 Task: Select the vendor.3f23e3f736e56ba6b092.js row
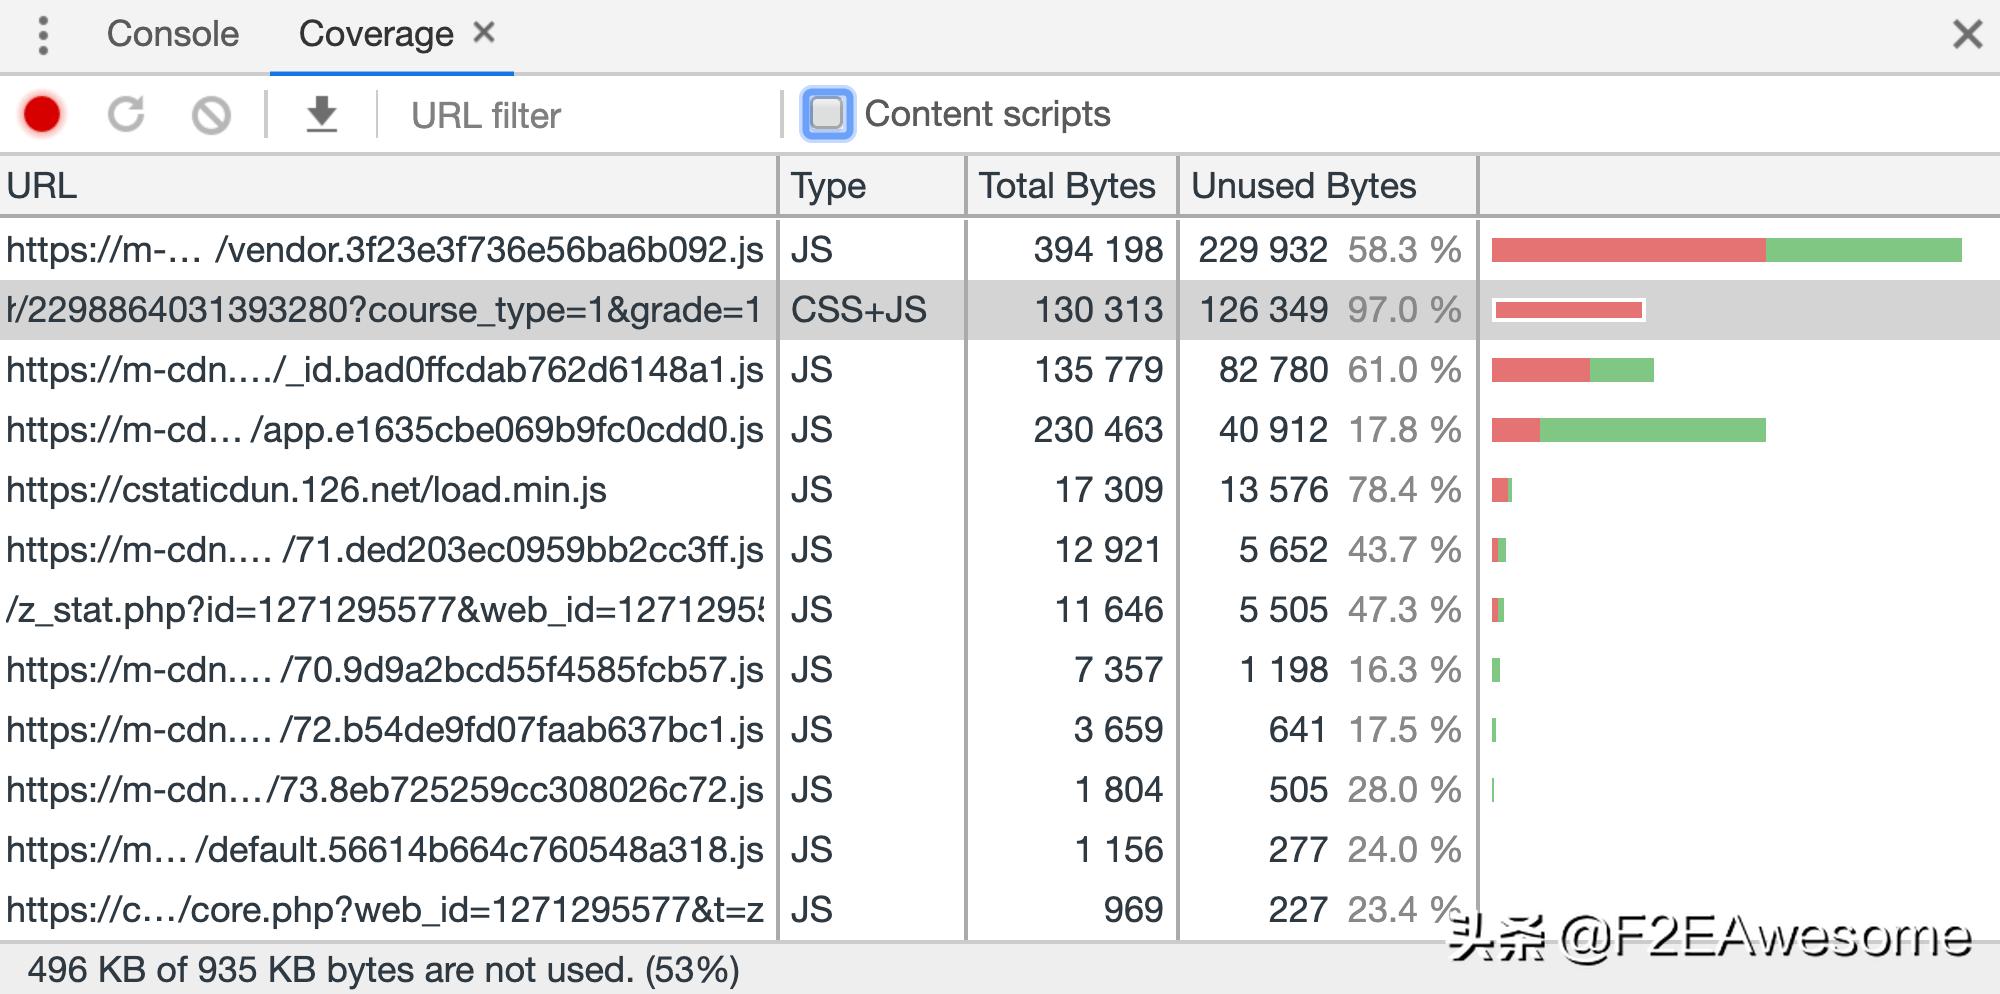pos(386,250)
